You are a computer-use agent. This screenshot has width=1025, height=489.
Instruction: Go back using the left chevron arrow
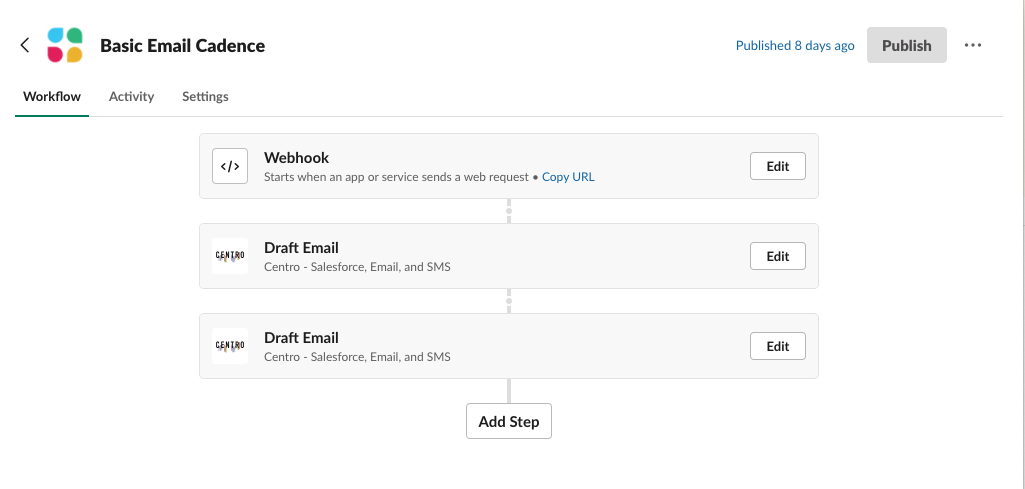click(25, 45)
